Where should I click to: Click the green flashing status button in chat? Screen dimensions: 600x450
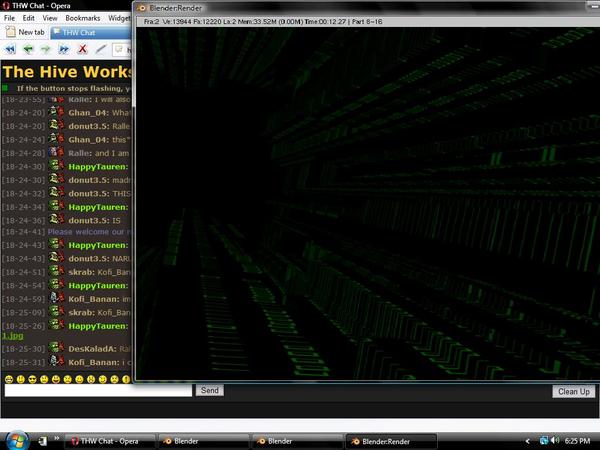click(x=5, y=88)
